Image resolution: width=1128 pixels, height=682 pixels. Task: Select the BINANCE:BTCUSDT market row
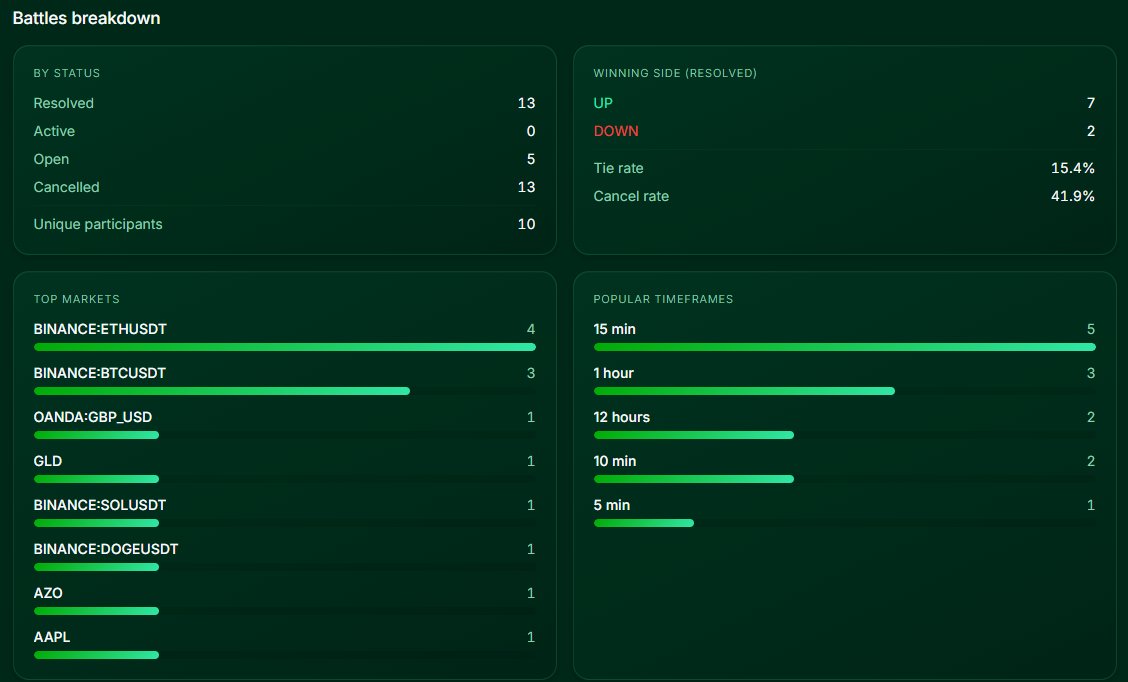(x=284, y=381)
